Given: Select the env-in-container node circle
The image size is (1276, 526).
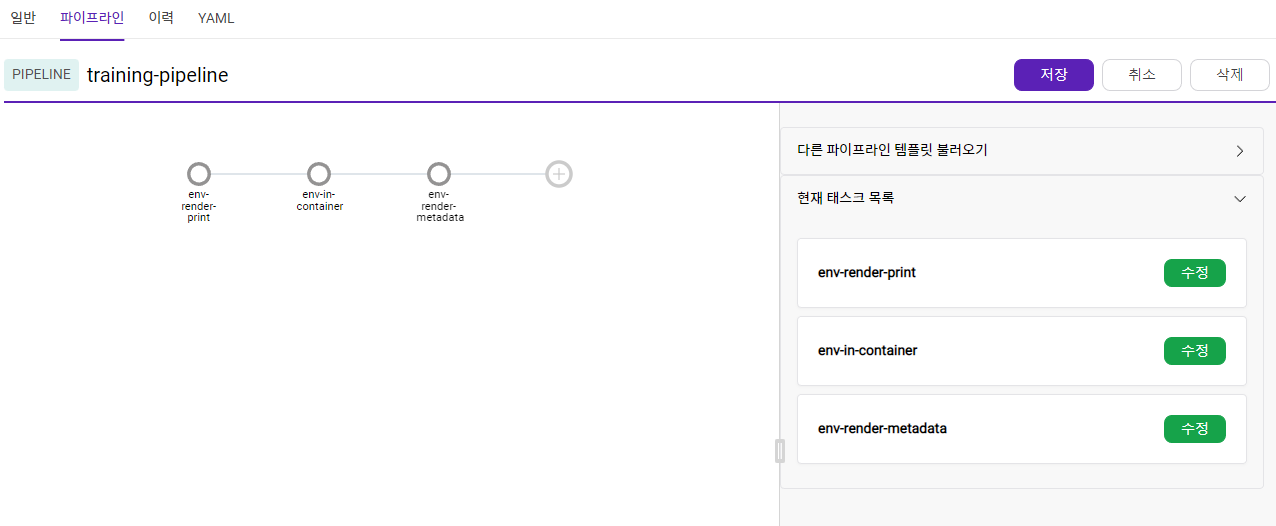Looking at the screenshot, I should pyautogui.click(x=319, y=174).
